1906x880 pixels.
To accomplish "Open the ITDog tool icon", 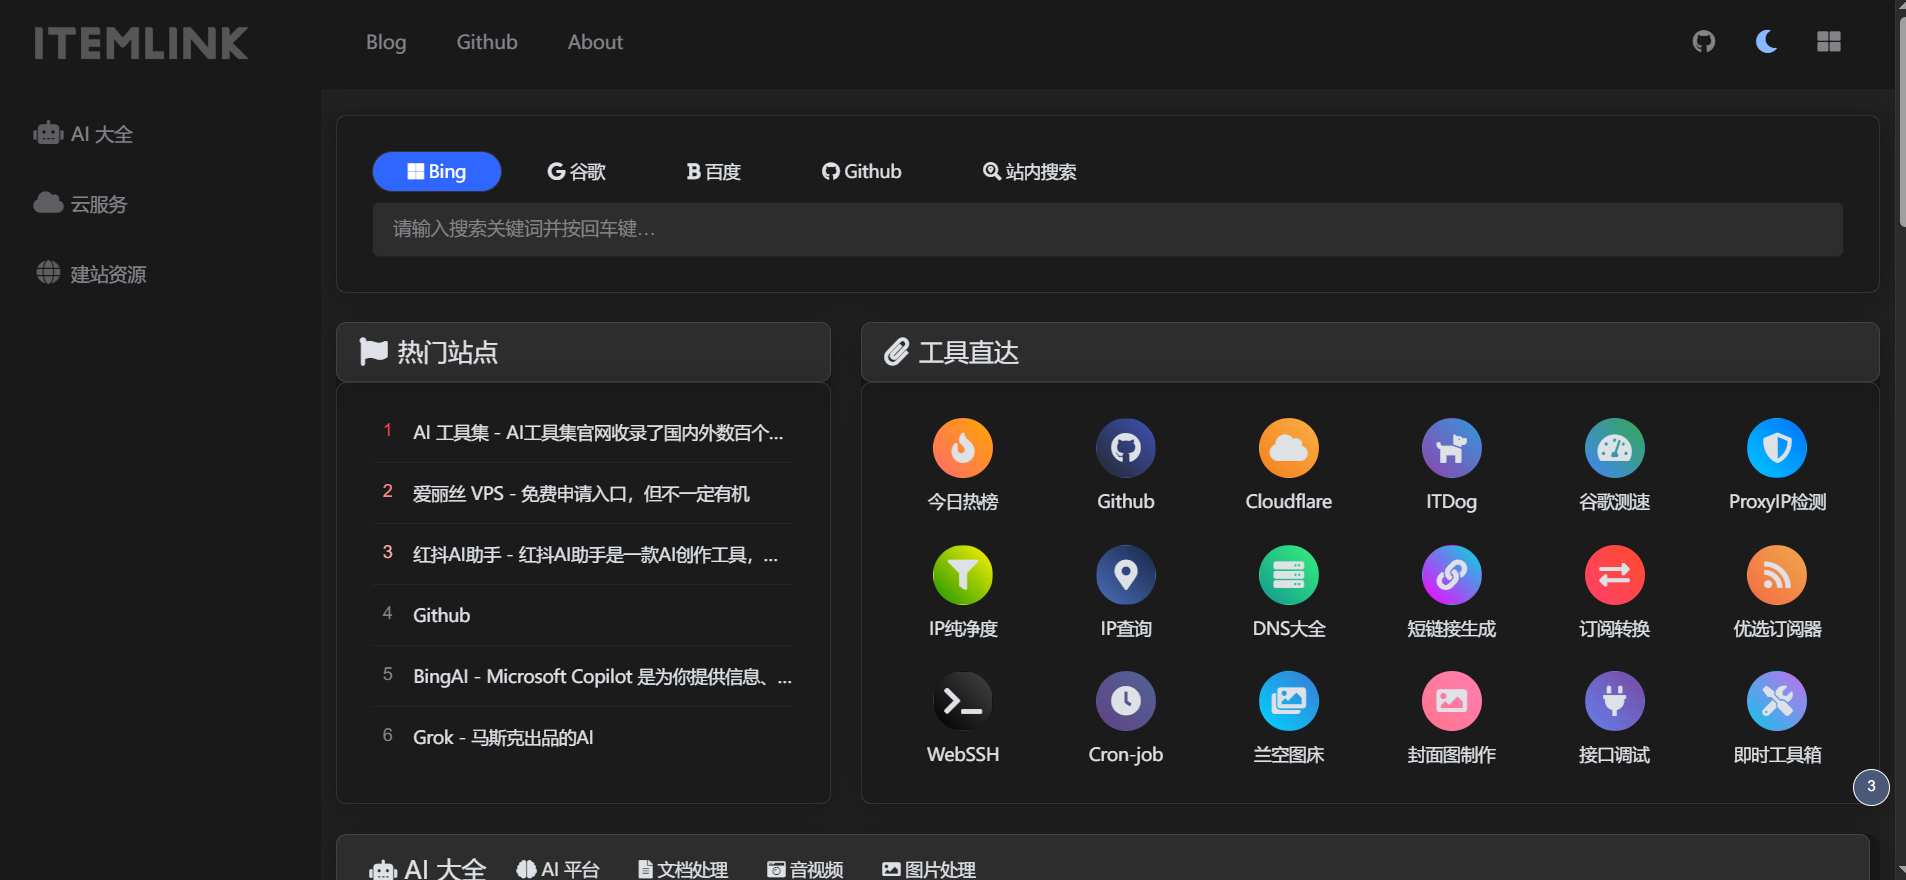I will tap(1452, 448).
